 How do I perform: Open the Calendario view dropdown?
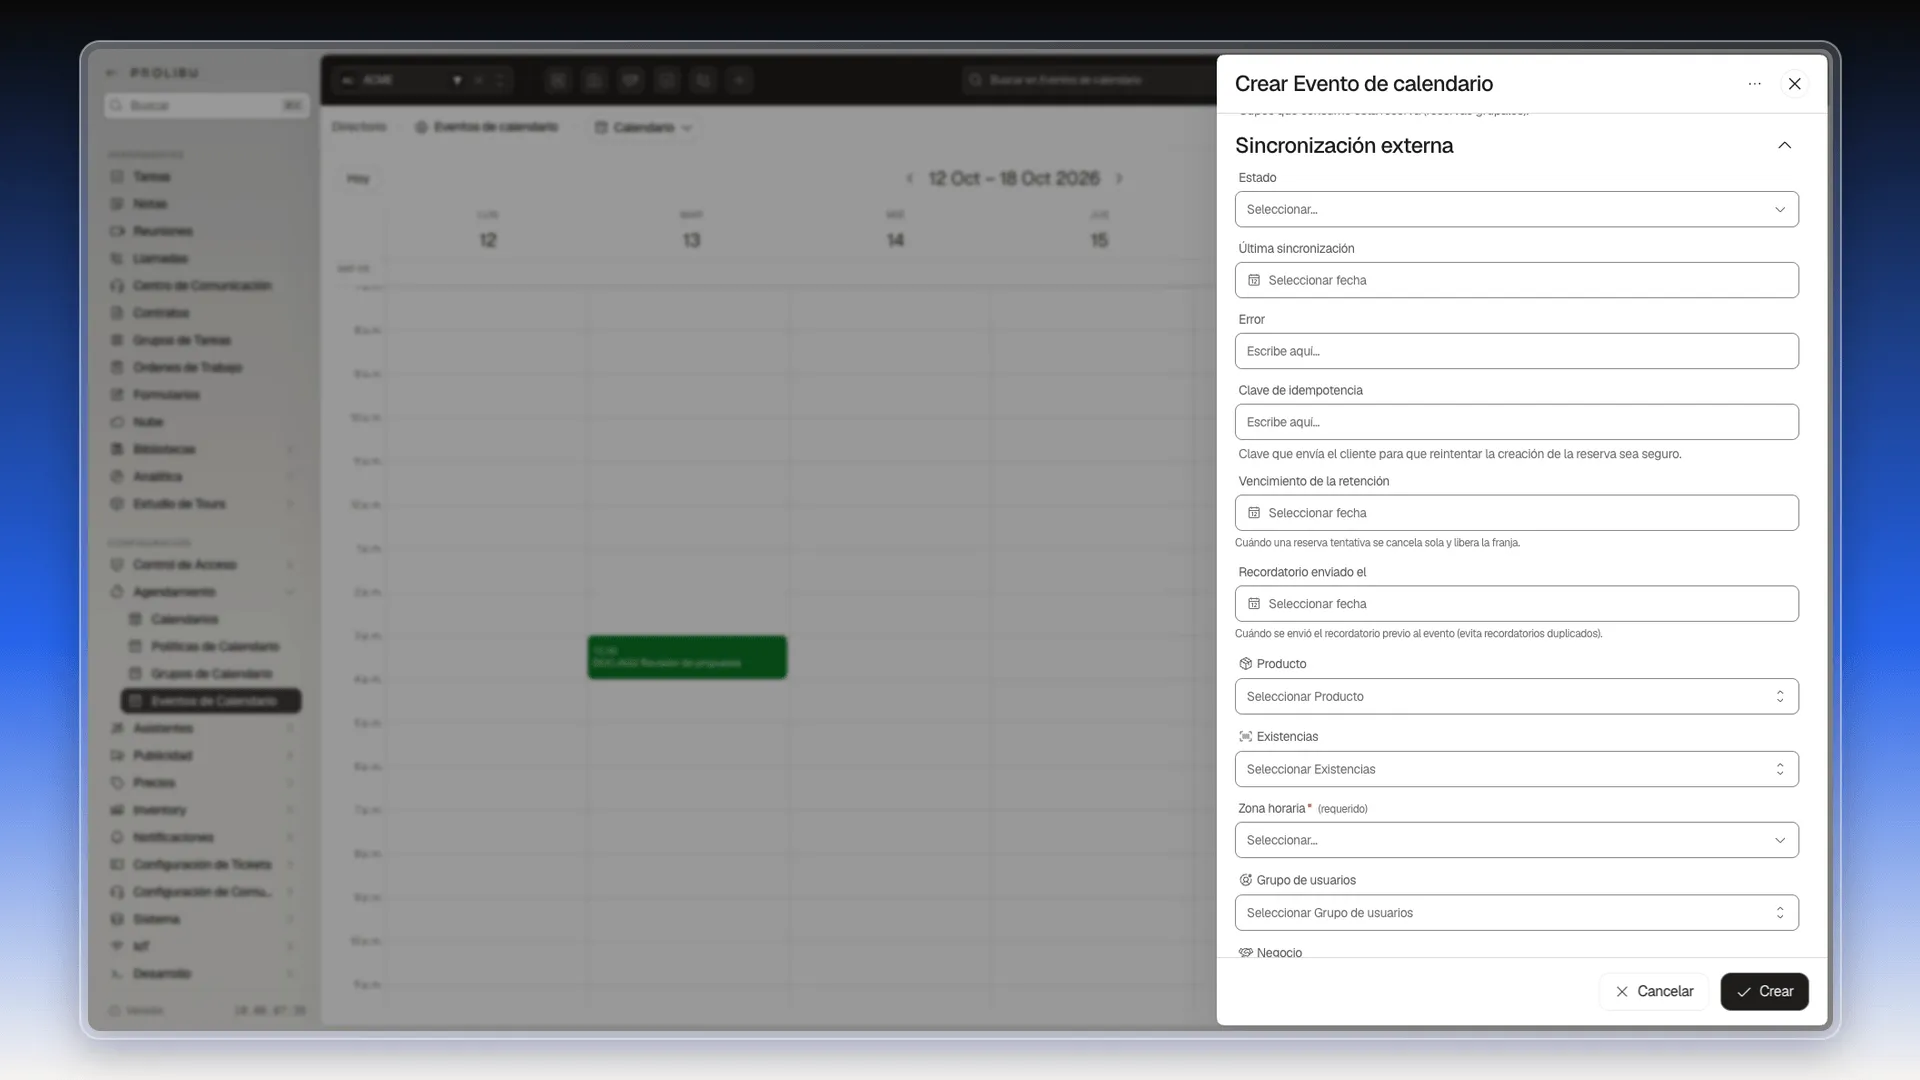(643, 128)
